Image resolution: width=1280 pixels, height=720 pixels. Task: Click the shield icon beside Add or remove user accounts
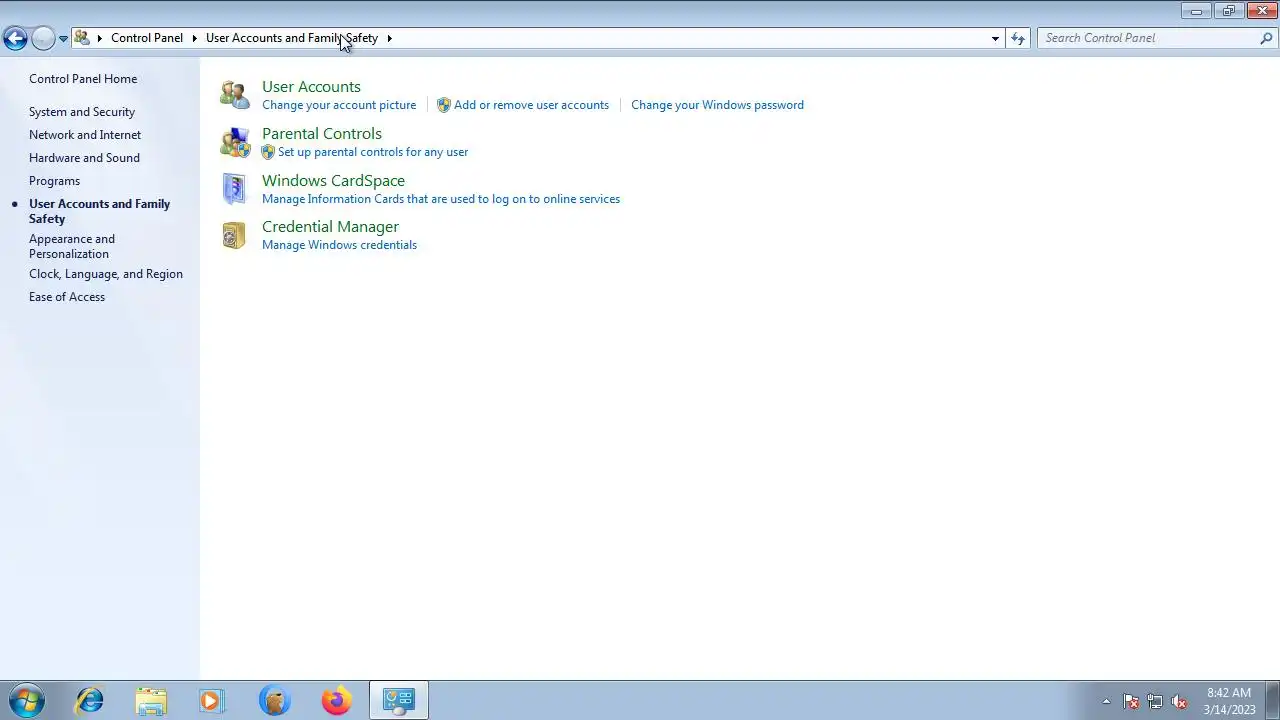(x=444, y=105)
